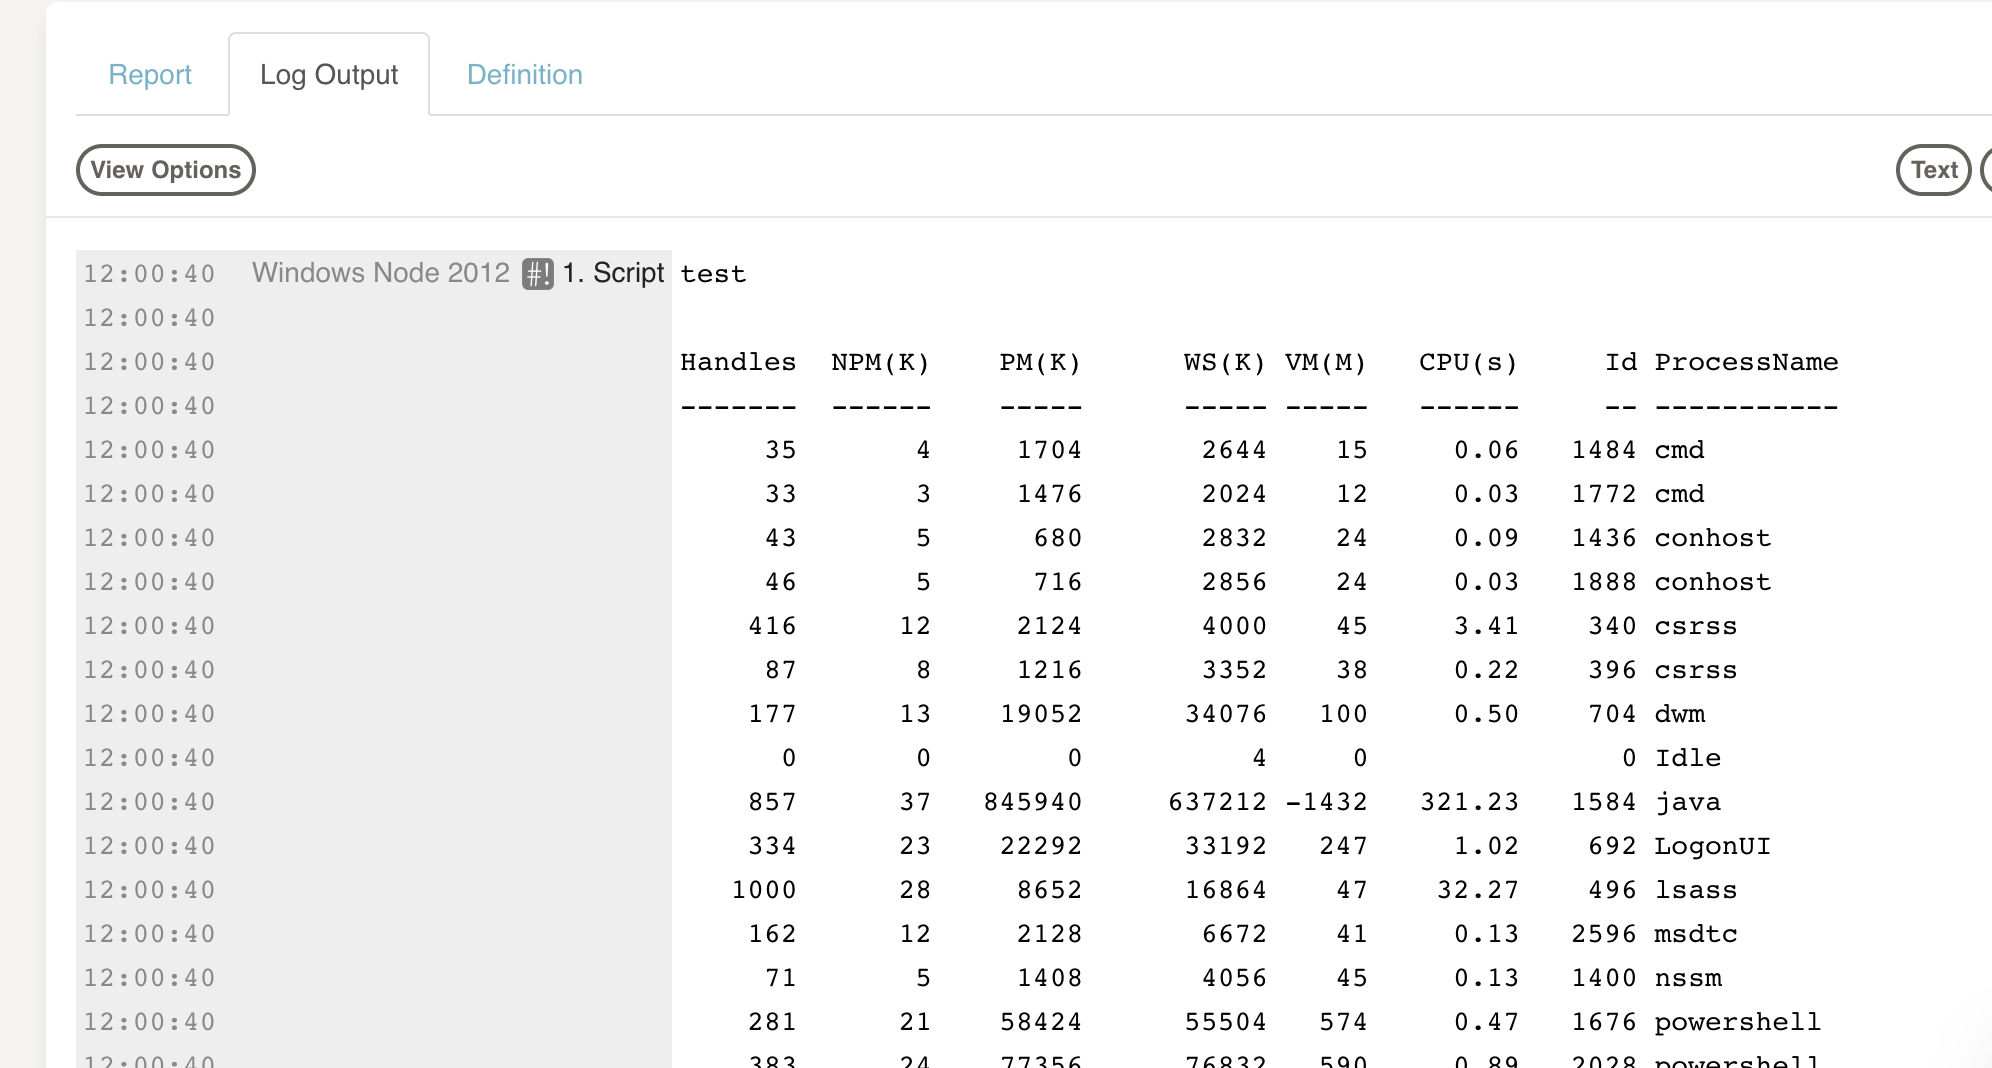The height and width of the screenshot is (1068, 1992).
Task: Click the Text output format button
Action: pyautogui.click(x=1932, y=170)
